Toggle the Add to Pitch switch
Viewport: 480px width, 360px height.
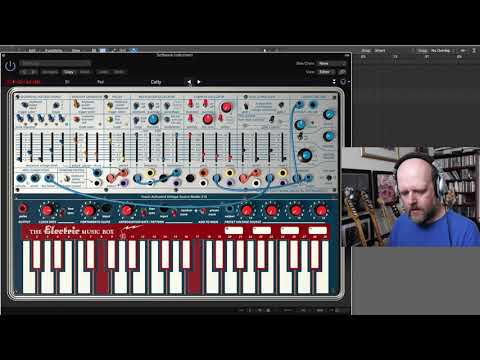(x=203, y=211)
